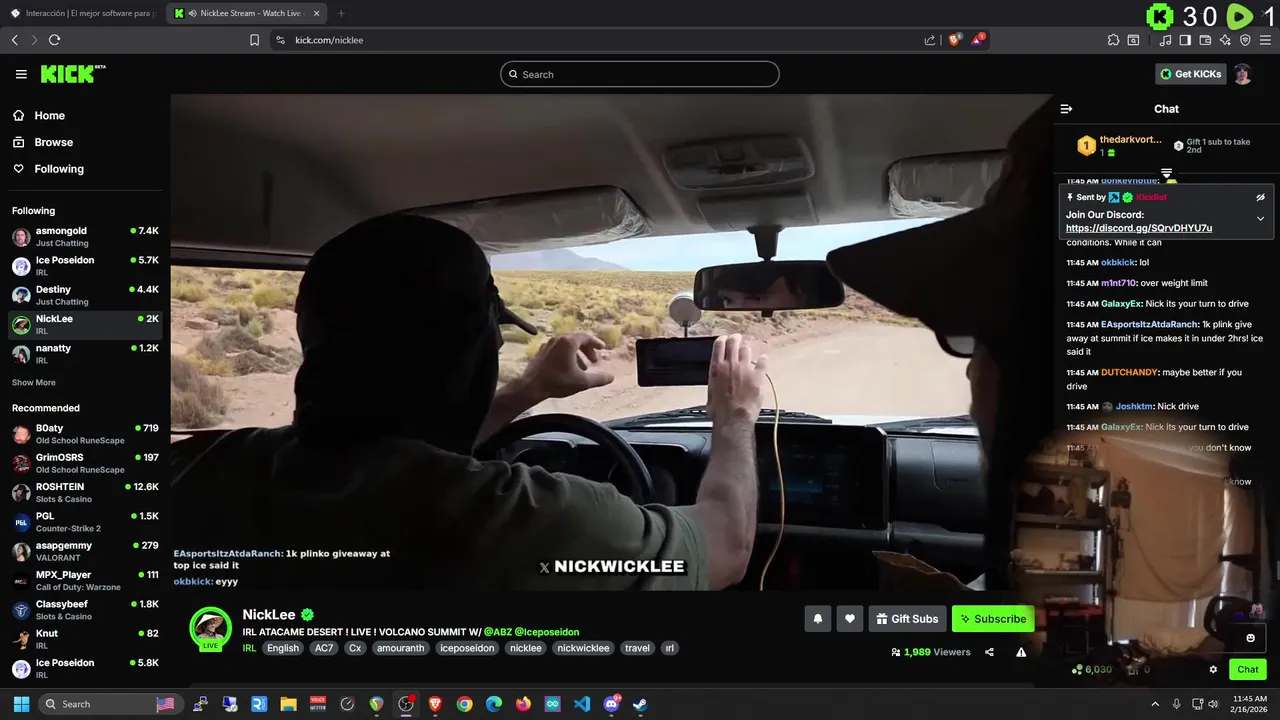Toggle follow heart on NickLee
The image size is (1280, 720).
[849, 619]
